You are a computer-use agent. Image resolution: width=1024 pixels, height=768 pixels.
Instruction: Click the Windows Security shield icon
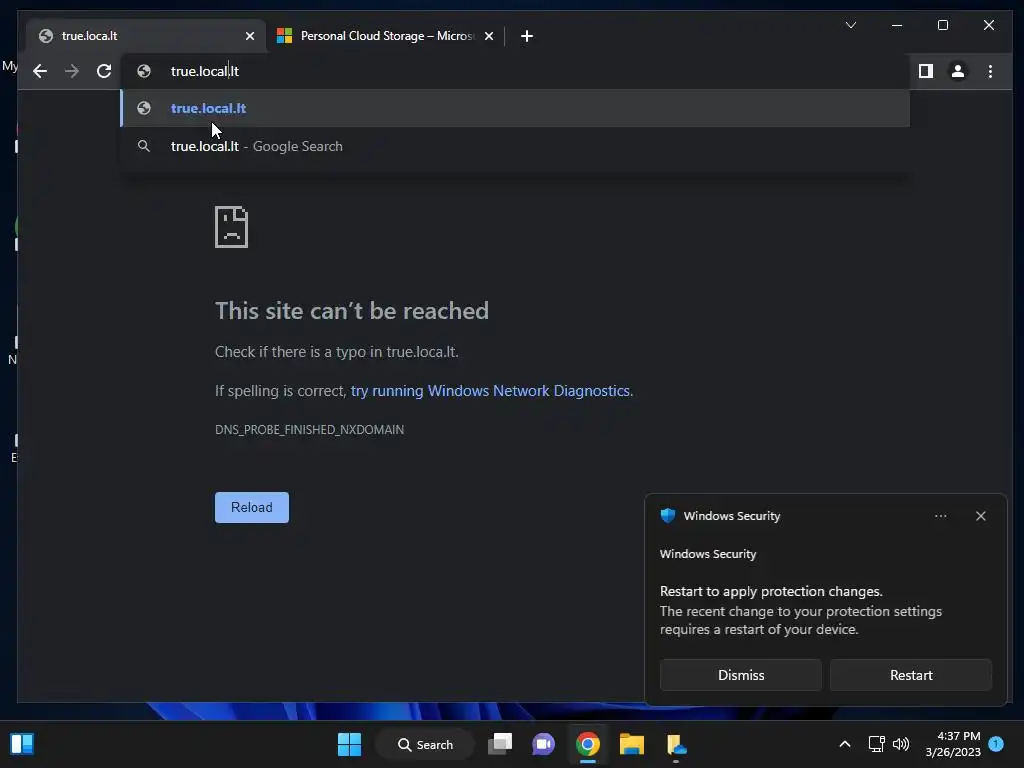(x=667, y=516)
